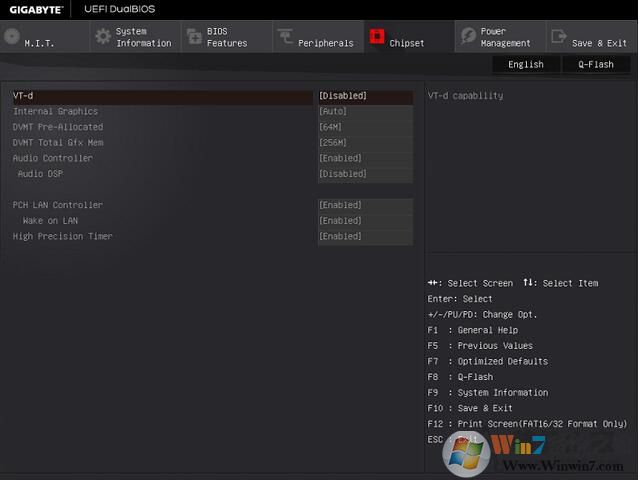The height and width of the screenshot is (480, 640).
Task: Select the High Precision Timer row
Action: [x=63, y=236]
